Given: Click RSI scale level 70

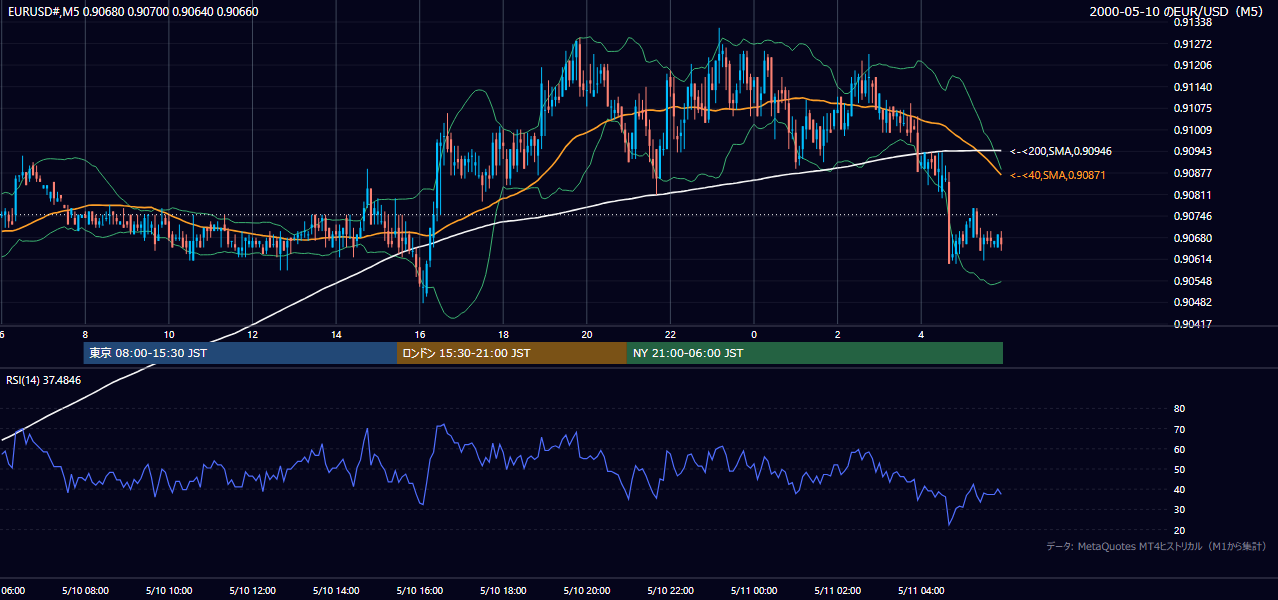Looking at the screenshot, I should click(x=1179, y=429).
